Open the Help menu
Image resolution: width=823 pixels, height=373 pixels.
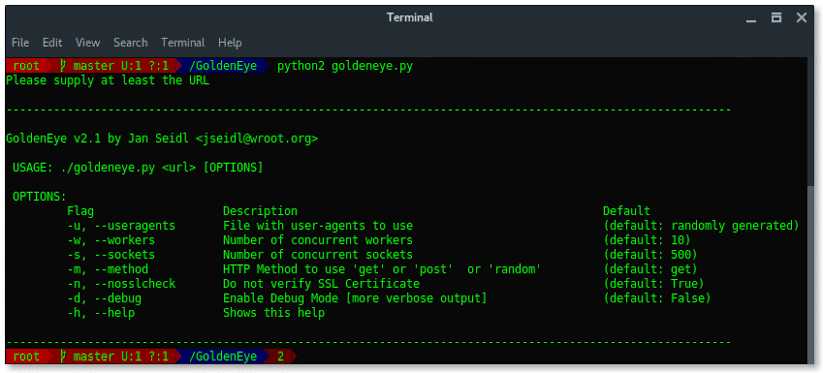tap(230, 42)
